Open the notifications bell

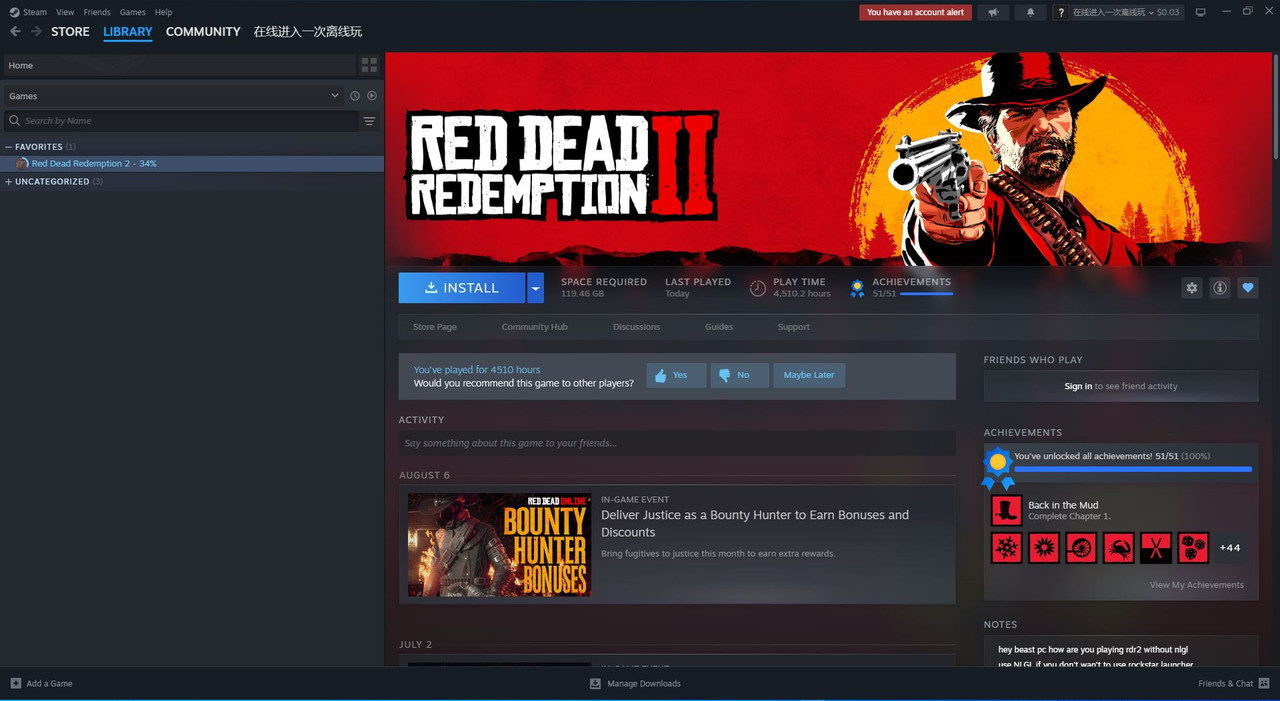[x=1031, y=12]
